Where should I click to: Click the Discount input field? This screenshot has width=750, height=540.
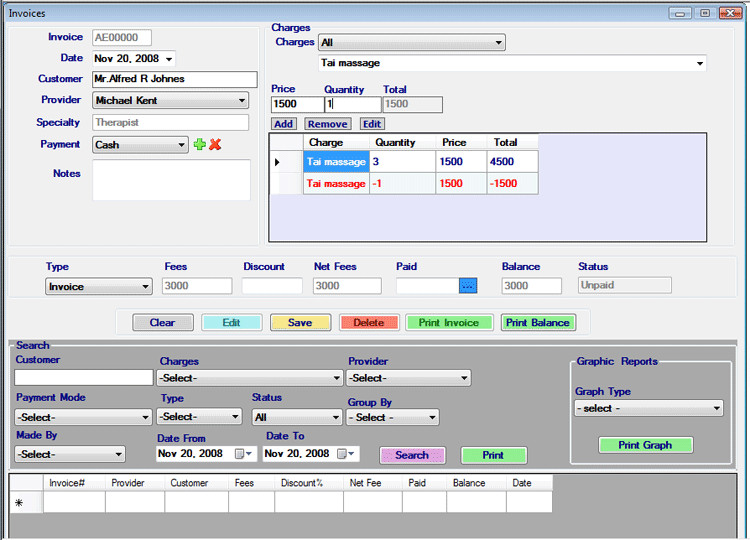[x=272, y=286]
